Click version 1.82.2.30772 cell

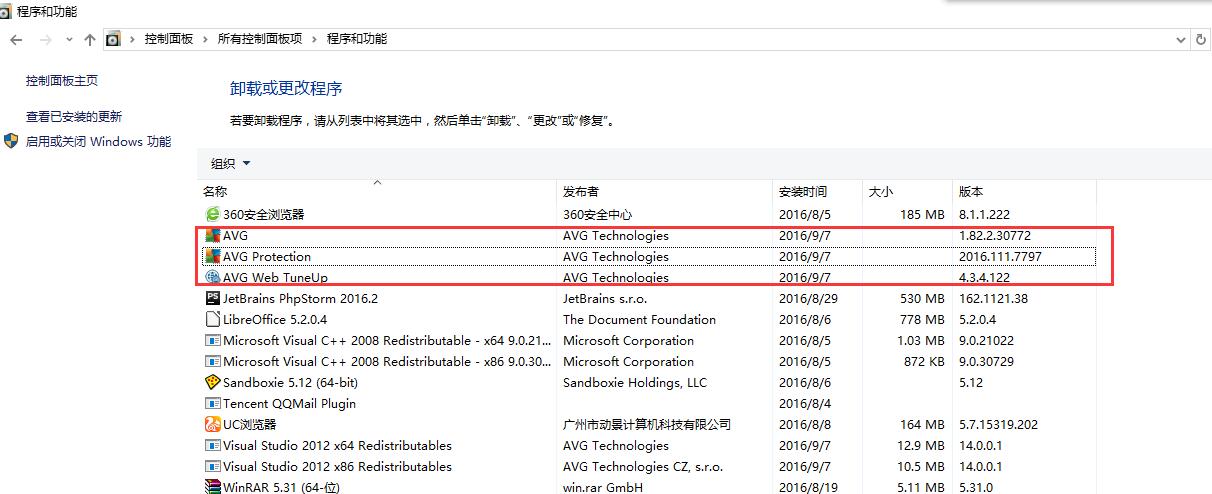pyautogui.click(x=994, y=236)
